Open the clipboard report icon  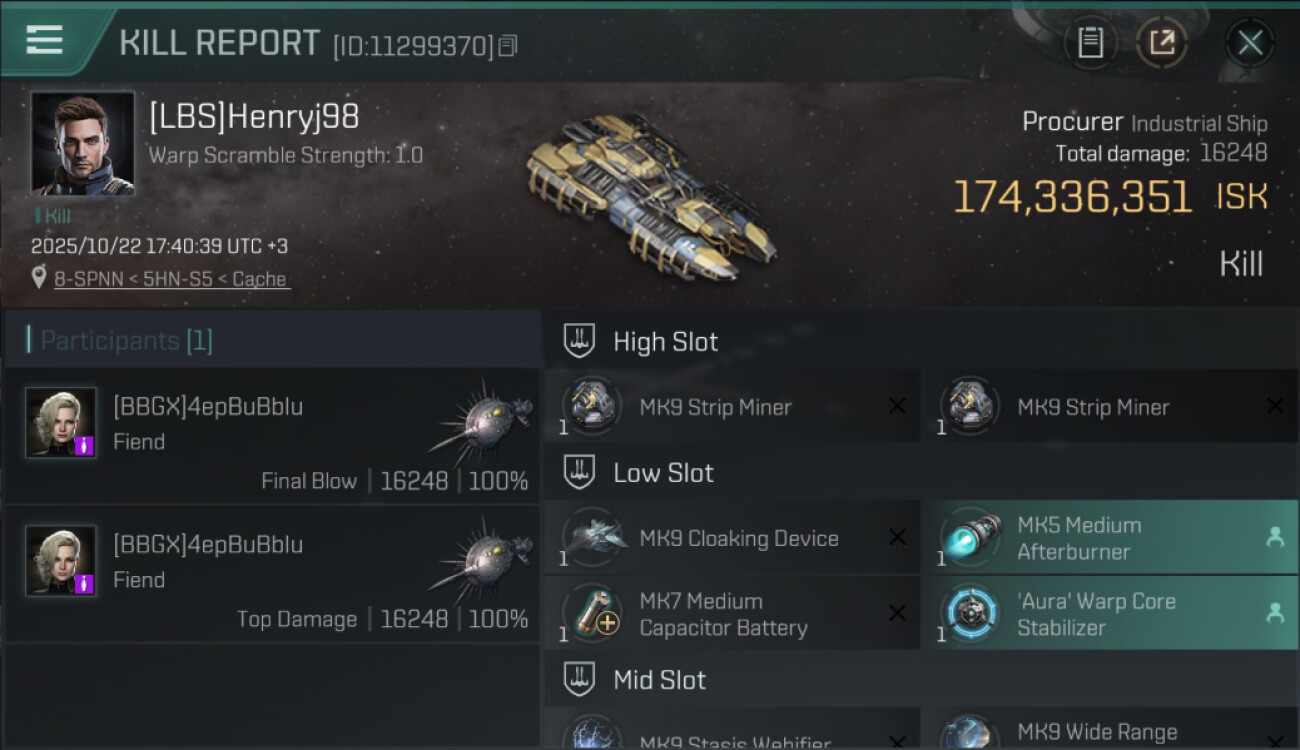click(x=1090, y=43)
